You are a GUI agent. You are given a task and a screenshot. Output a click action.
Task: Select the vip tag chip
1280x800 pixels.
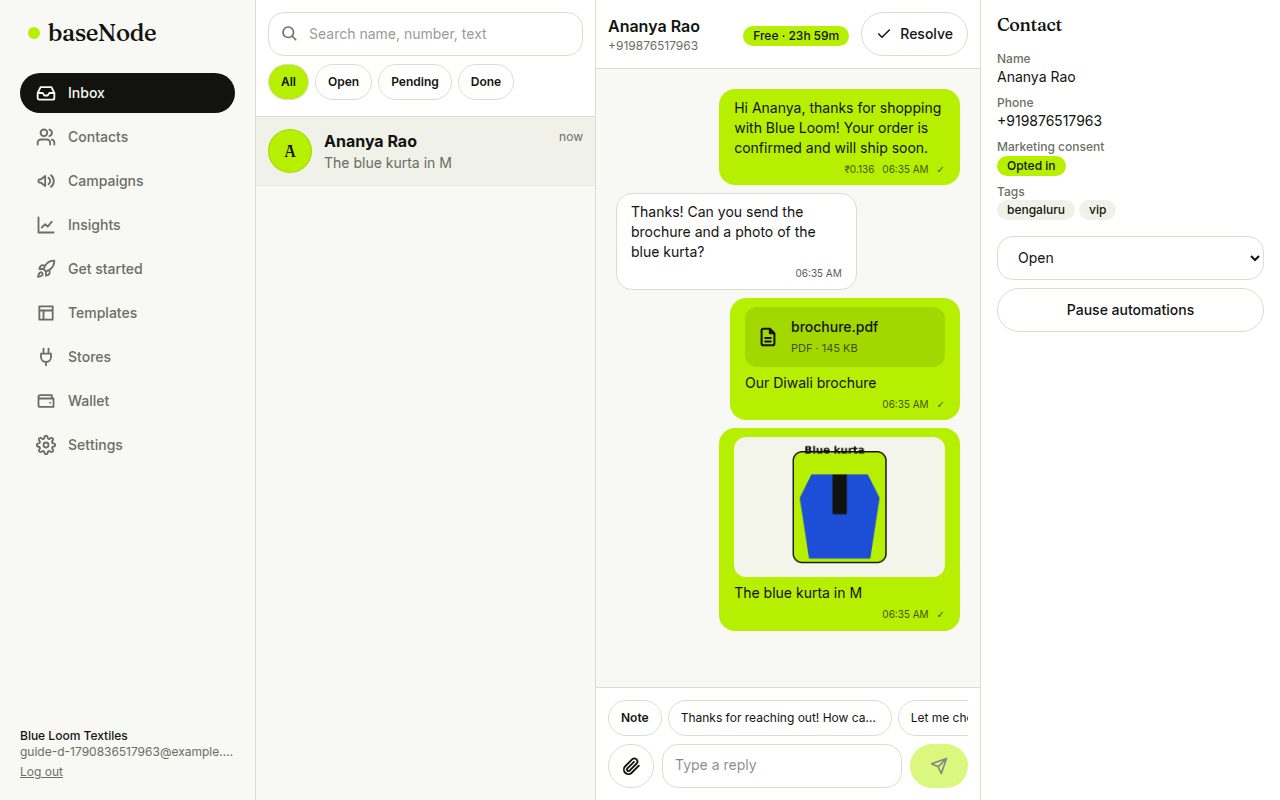click(1098, 210)
